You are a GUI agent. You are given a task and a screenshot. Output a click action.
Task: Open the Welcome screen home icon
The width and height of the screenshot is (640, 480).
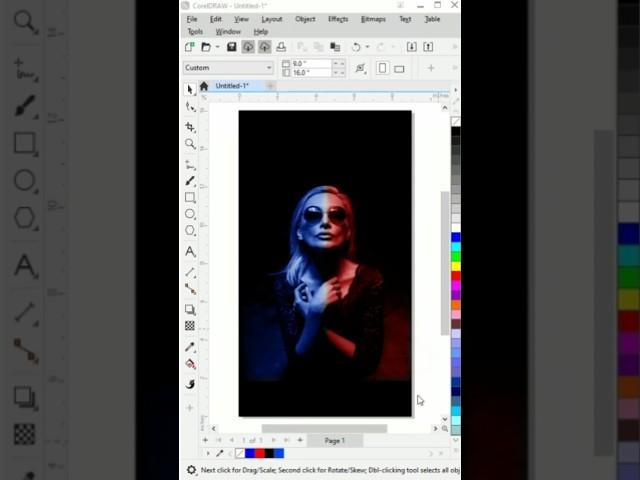click(204, 86)
